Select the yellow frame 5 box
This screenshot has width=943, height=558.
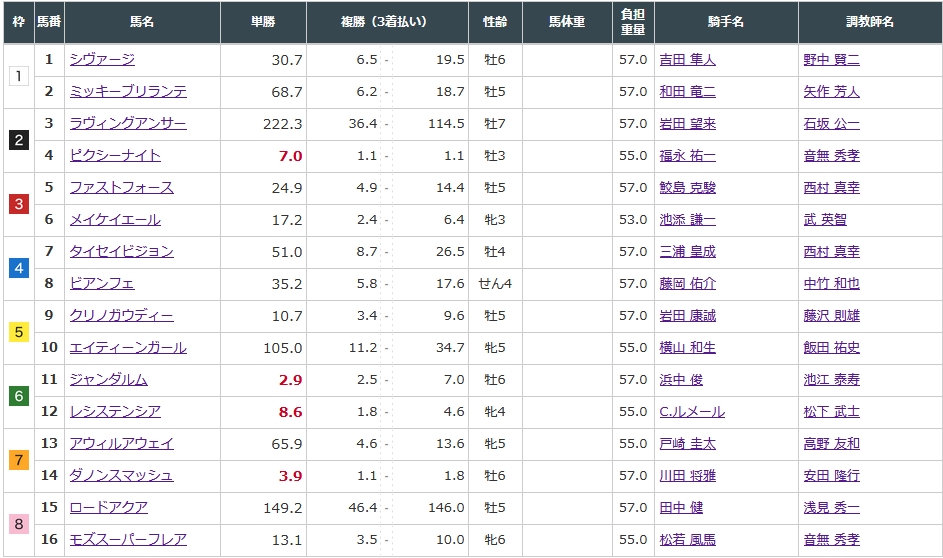coord(19,332)
